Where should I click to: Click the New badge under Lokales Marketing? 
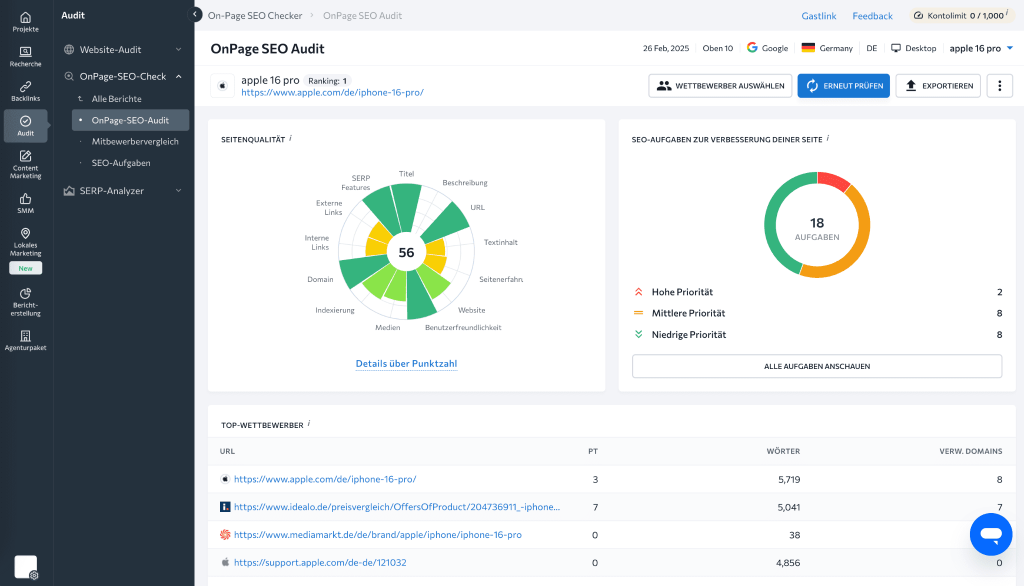tap(25, 268)
